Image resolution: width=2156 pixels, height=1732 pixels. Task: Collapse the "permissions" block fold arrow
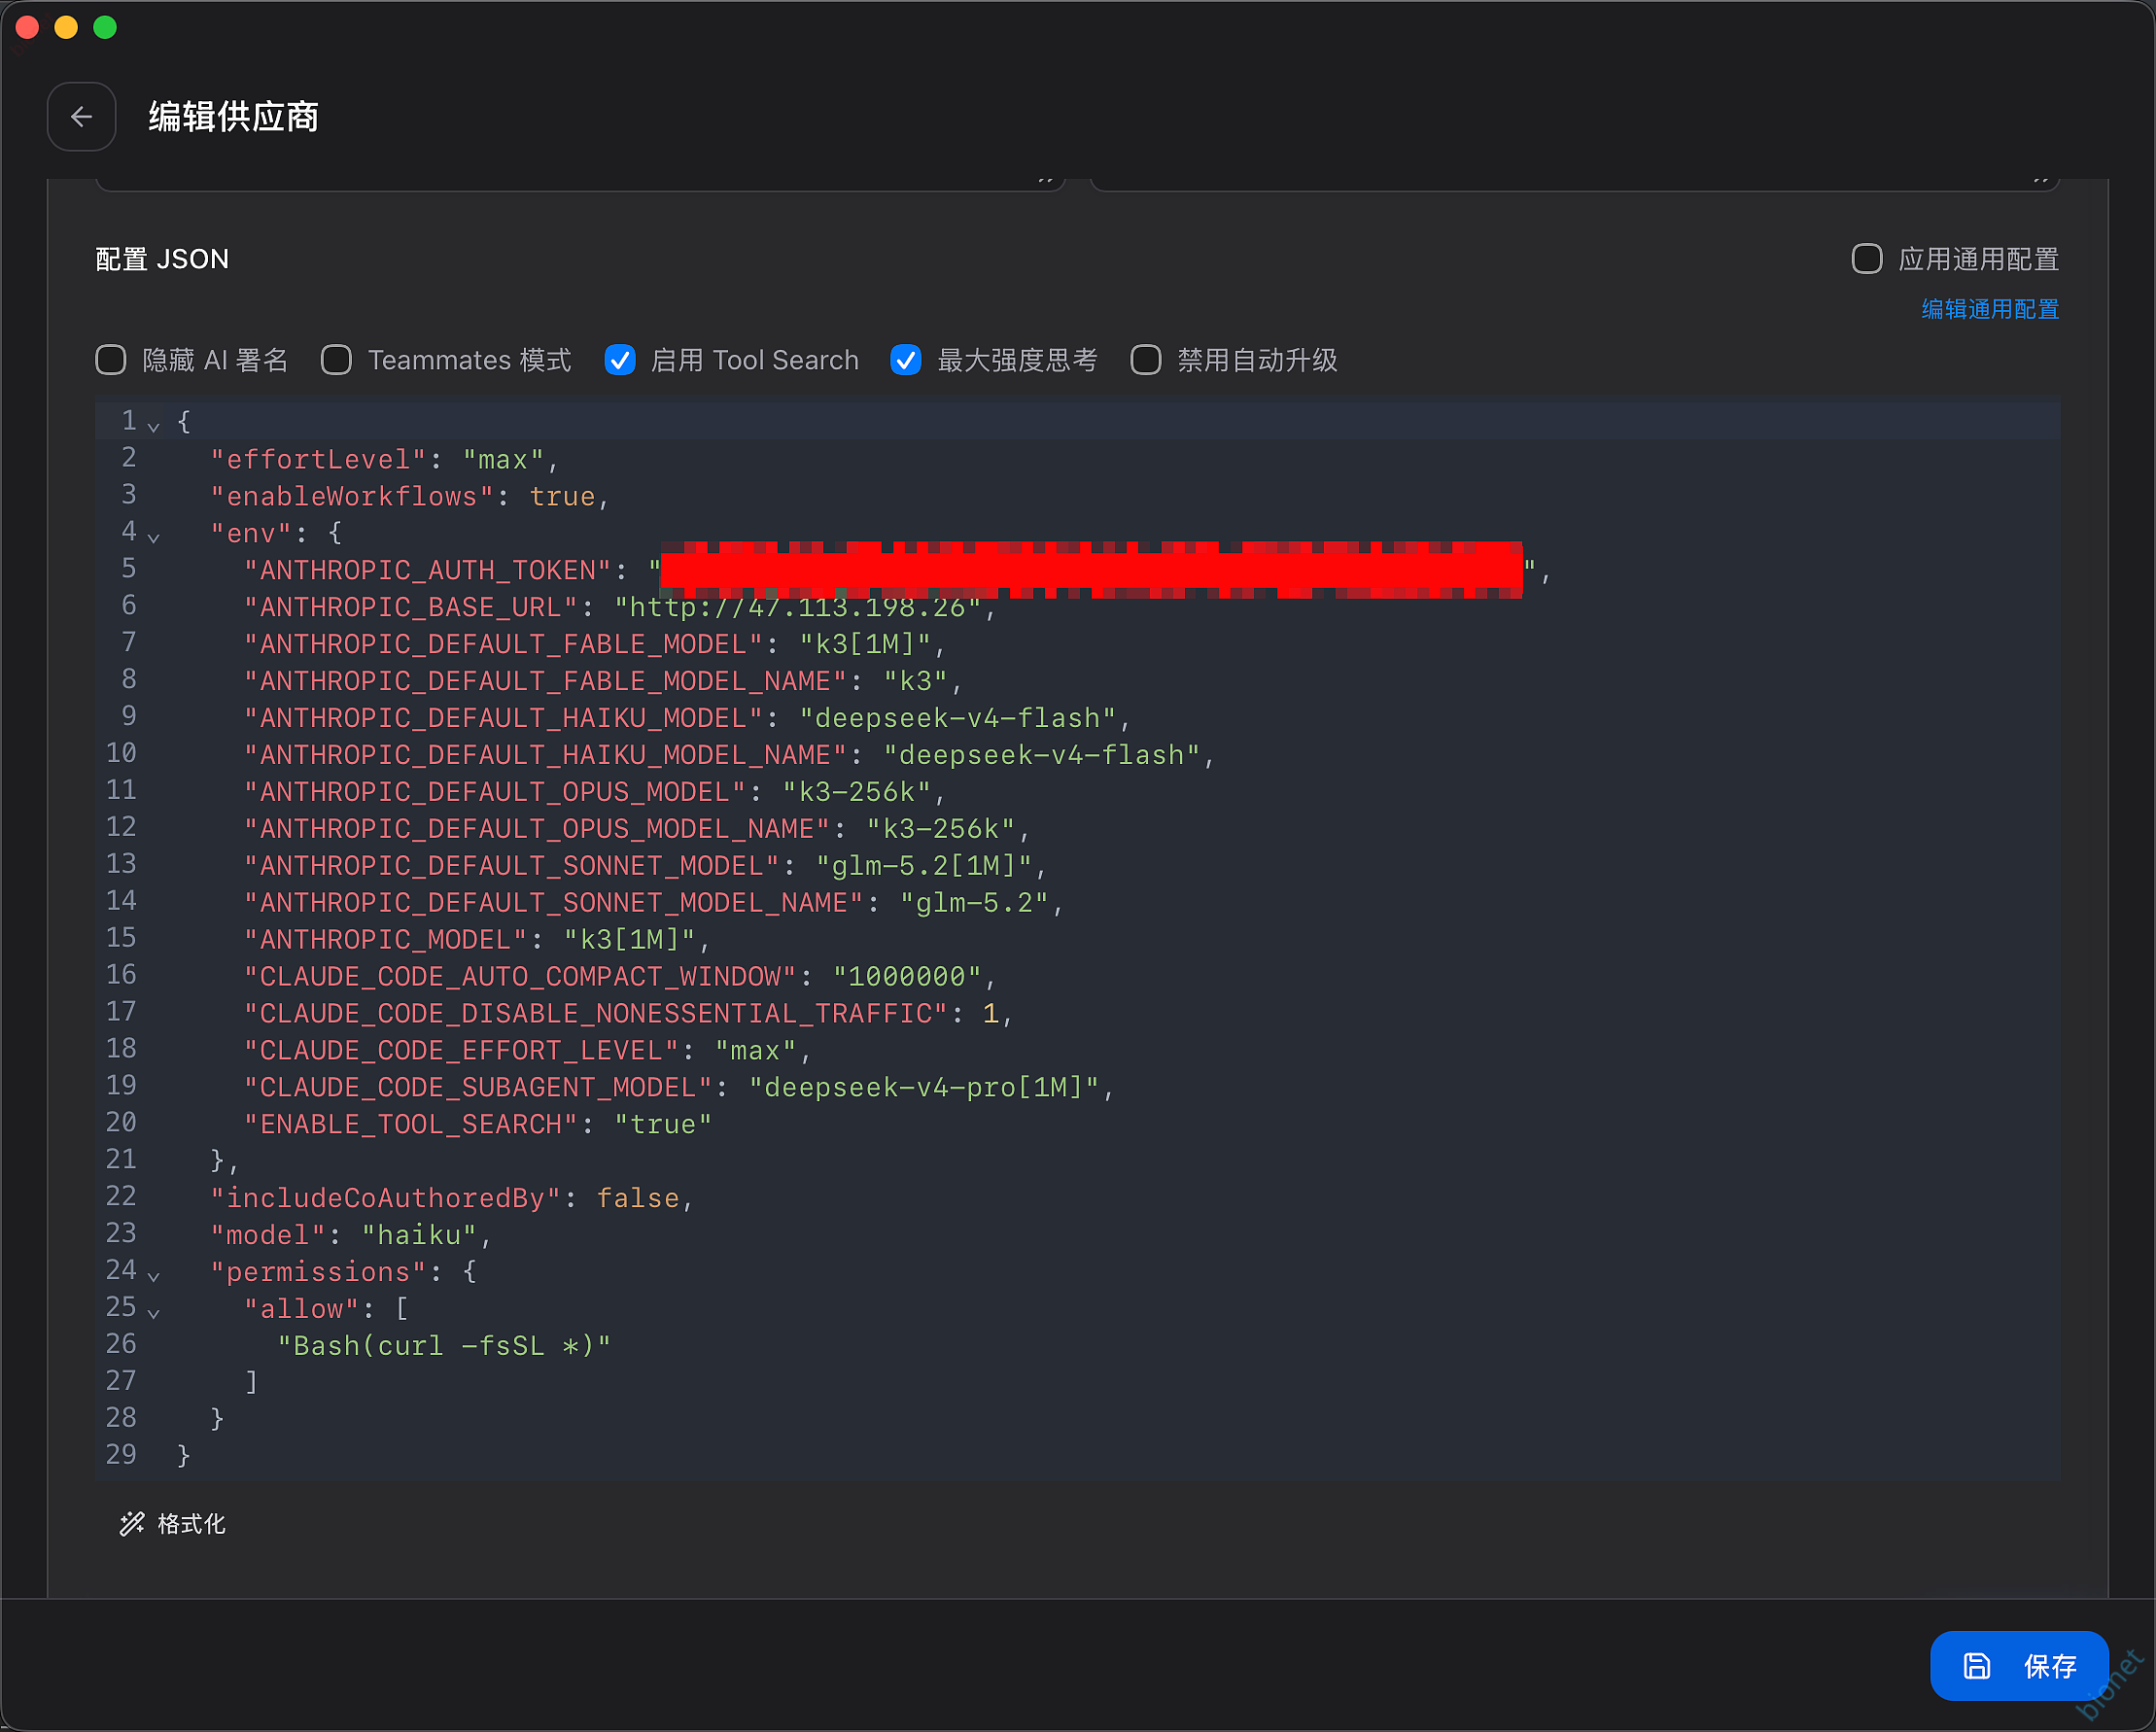click(154, 1275)
